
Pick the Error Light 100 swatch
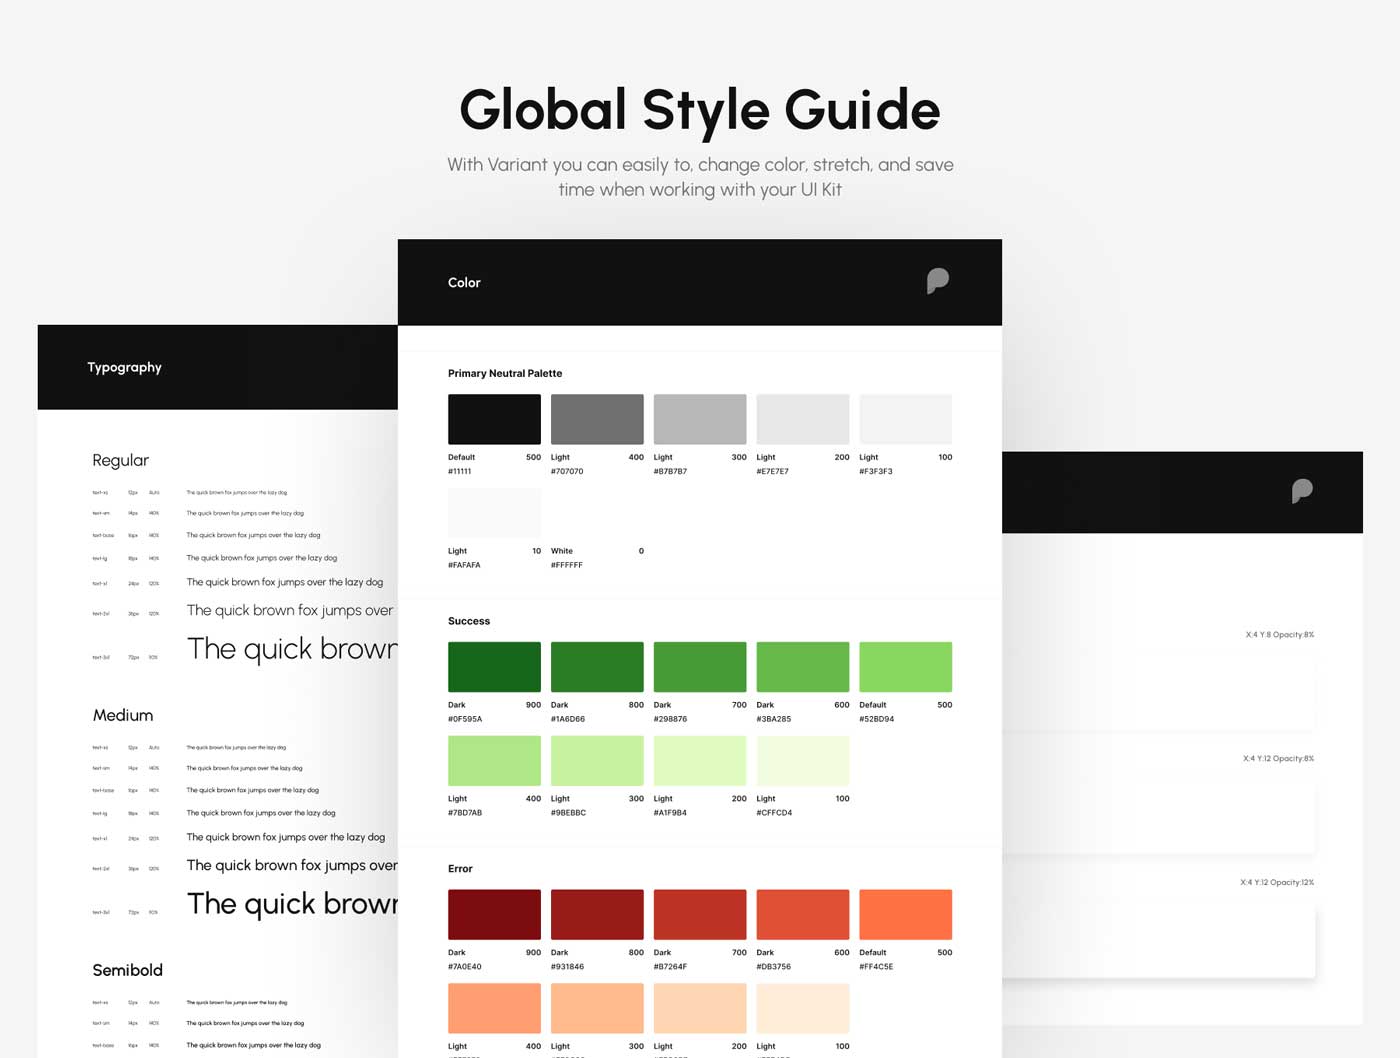click(803, 1009)
